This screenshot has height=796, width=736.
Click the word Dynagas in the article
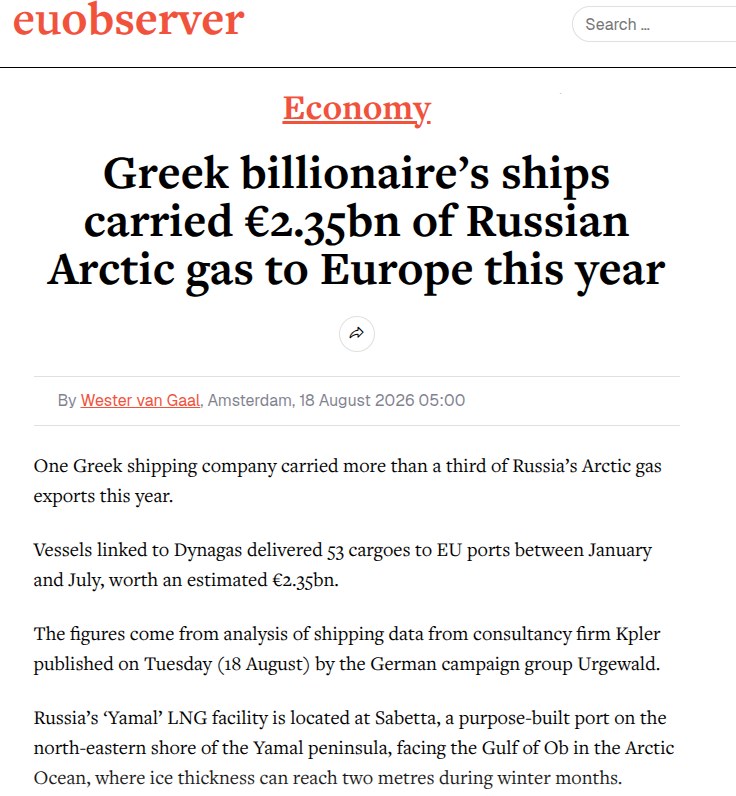pyautogui.click(x=208, y=551)
